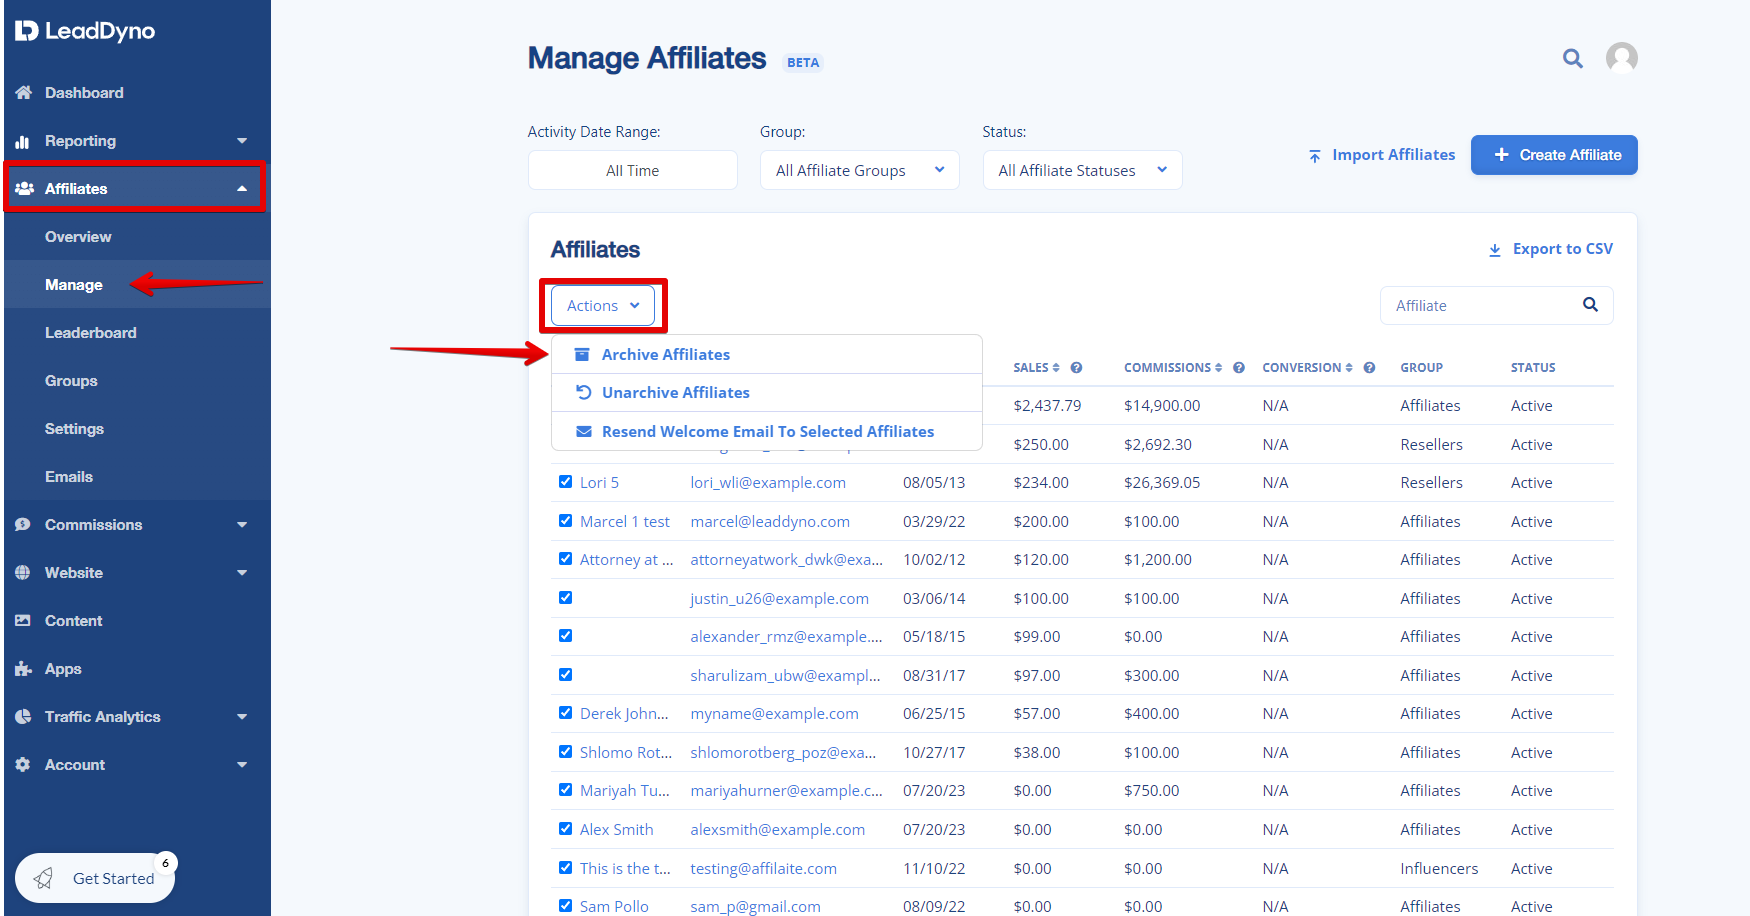The image size is (1750, 916).
Task: Click the Unarchive Affiliates undo icon
Action: click(x=583, y=393)
